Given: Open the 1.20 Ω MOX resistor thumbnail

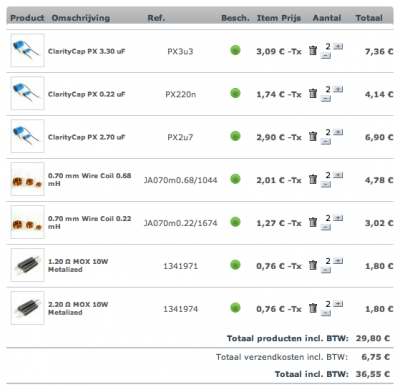Looking at the screenshot, I should [x=27, y=265].
